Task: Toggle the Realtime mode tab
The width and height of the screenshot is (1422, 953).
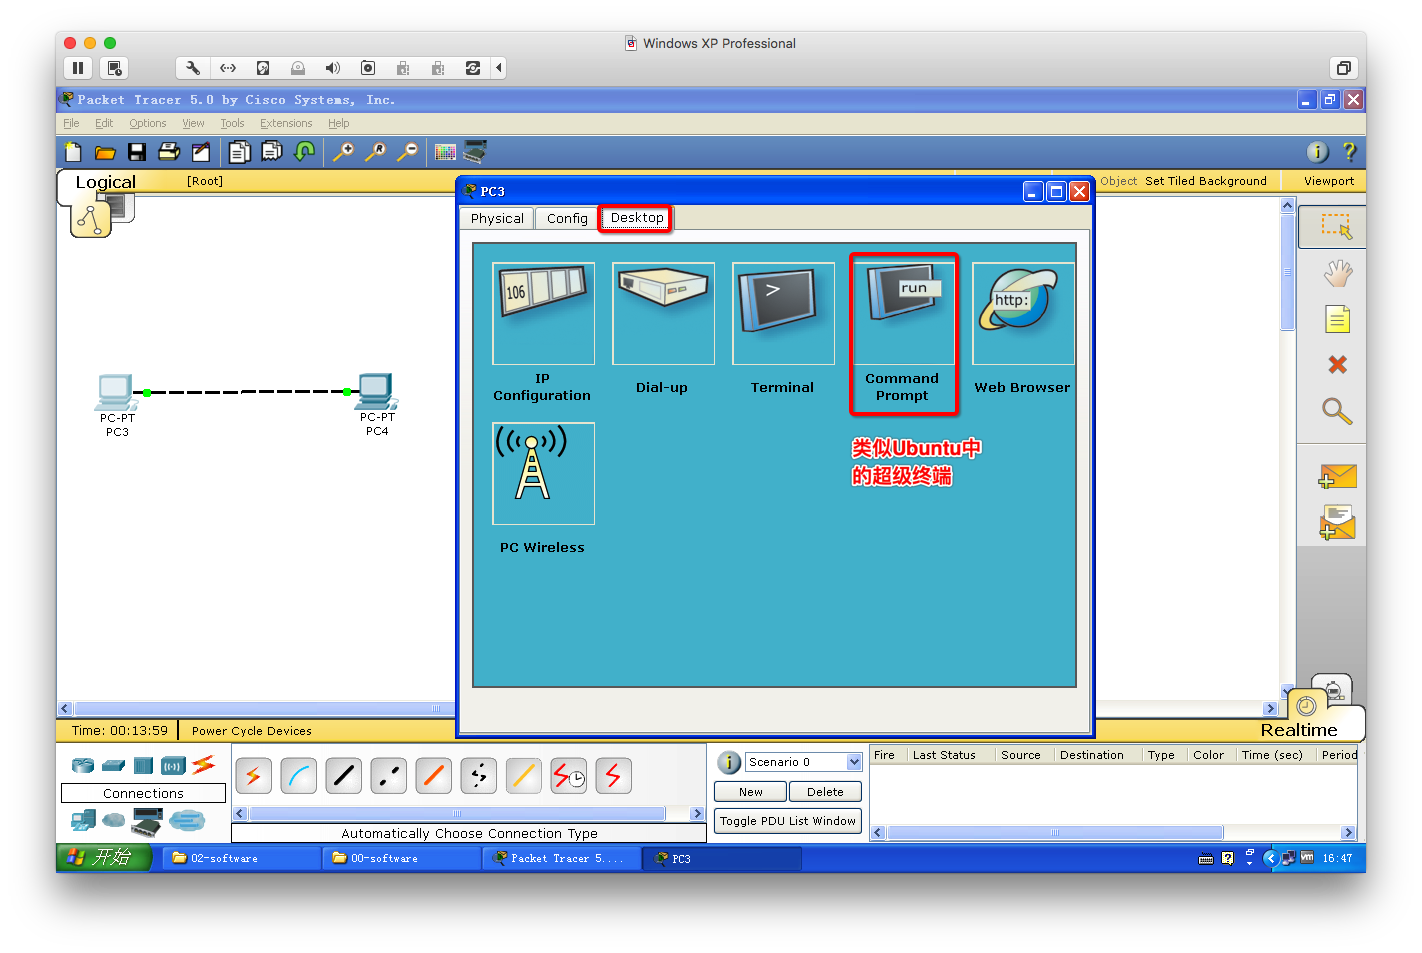Action: [x=1298, y=730]
